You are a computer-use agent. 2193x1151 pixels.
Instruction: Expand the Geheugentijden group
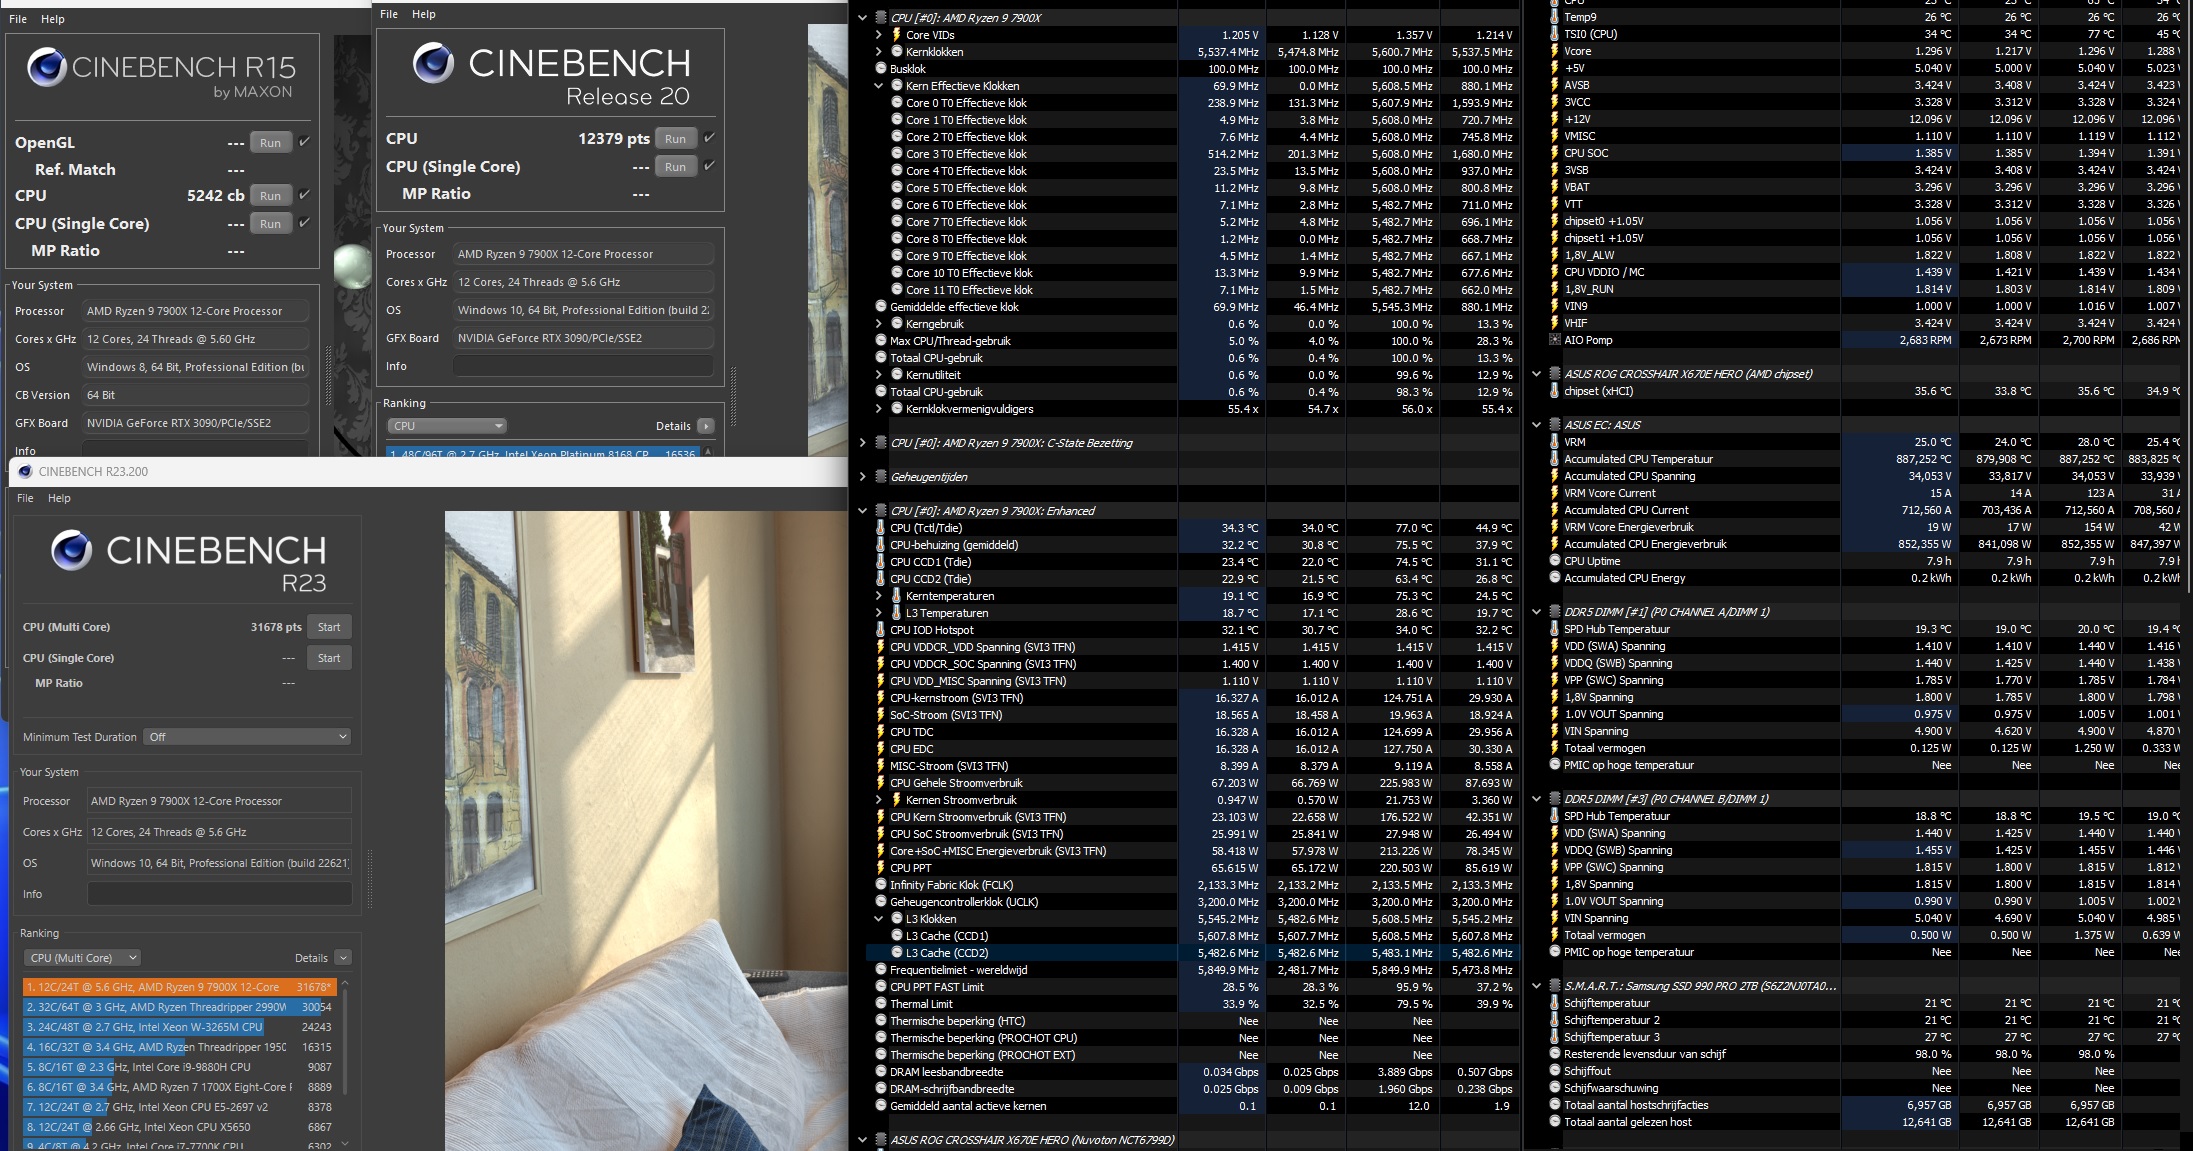click(x=863, y=477)
